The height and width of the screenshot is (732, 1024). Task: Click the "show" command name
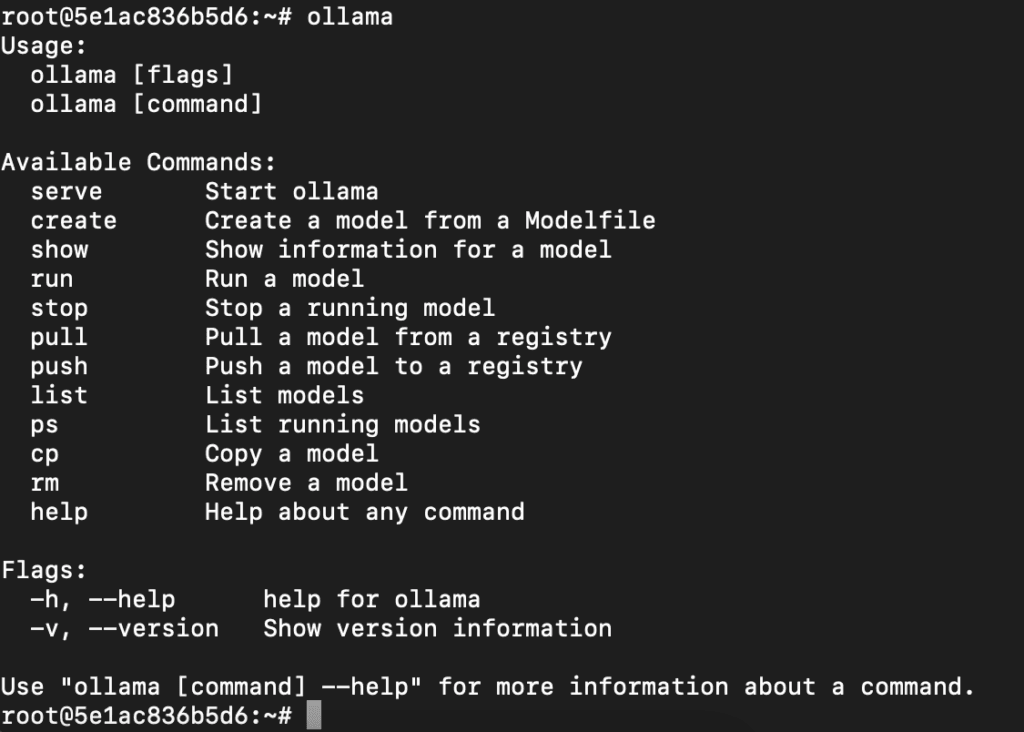[59, 249]
